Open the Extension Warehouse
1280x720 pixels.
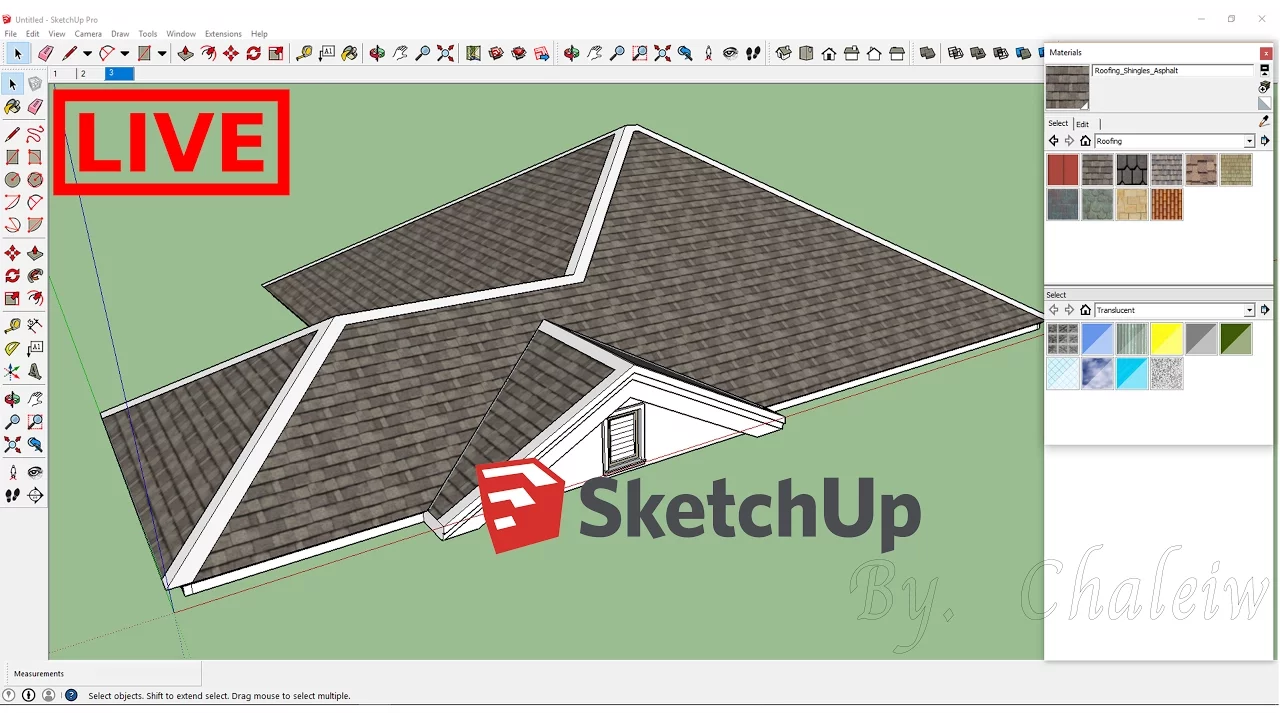pos(519,53)
